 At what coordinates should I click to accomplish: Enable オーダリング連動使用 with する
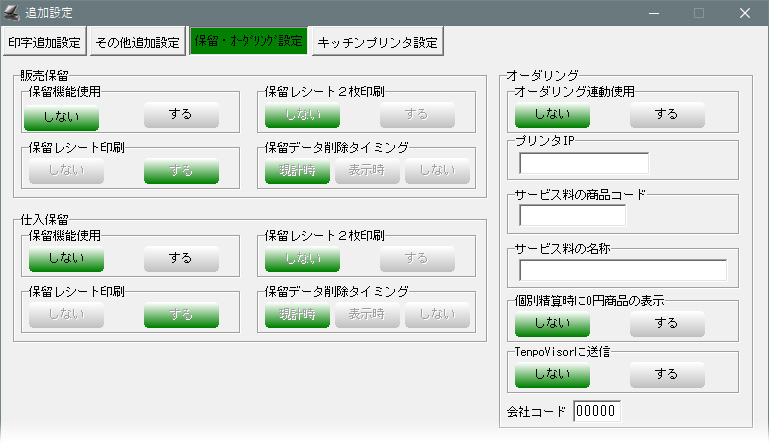667,114
